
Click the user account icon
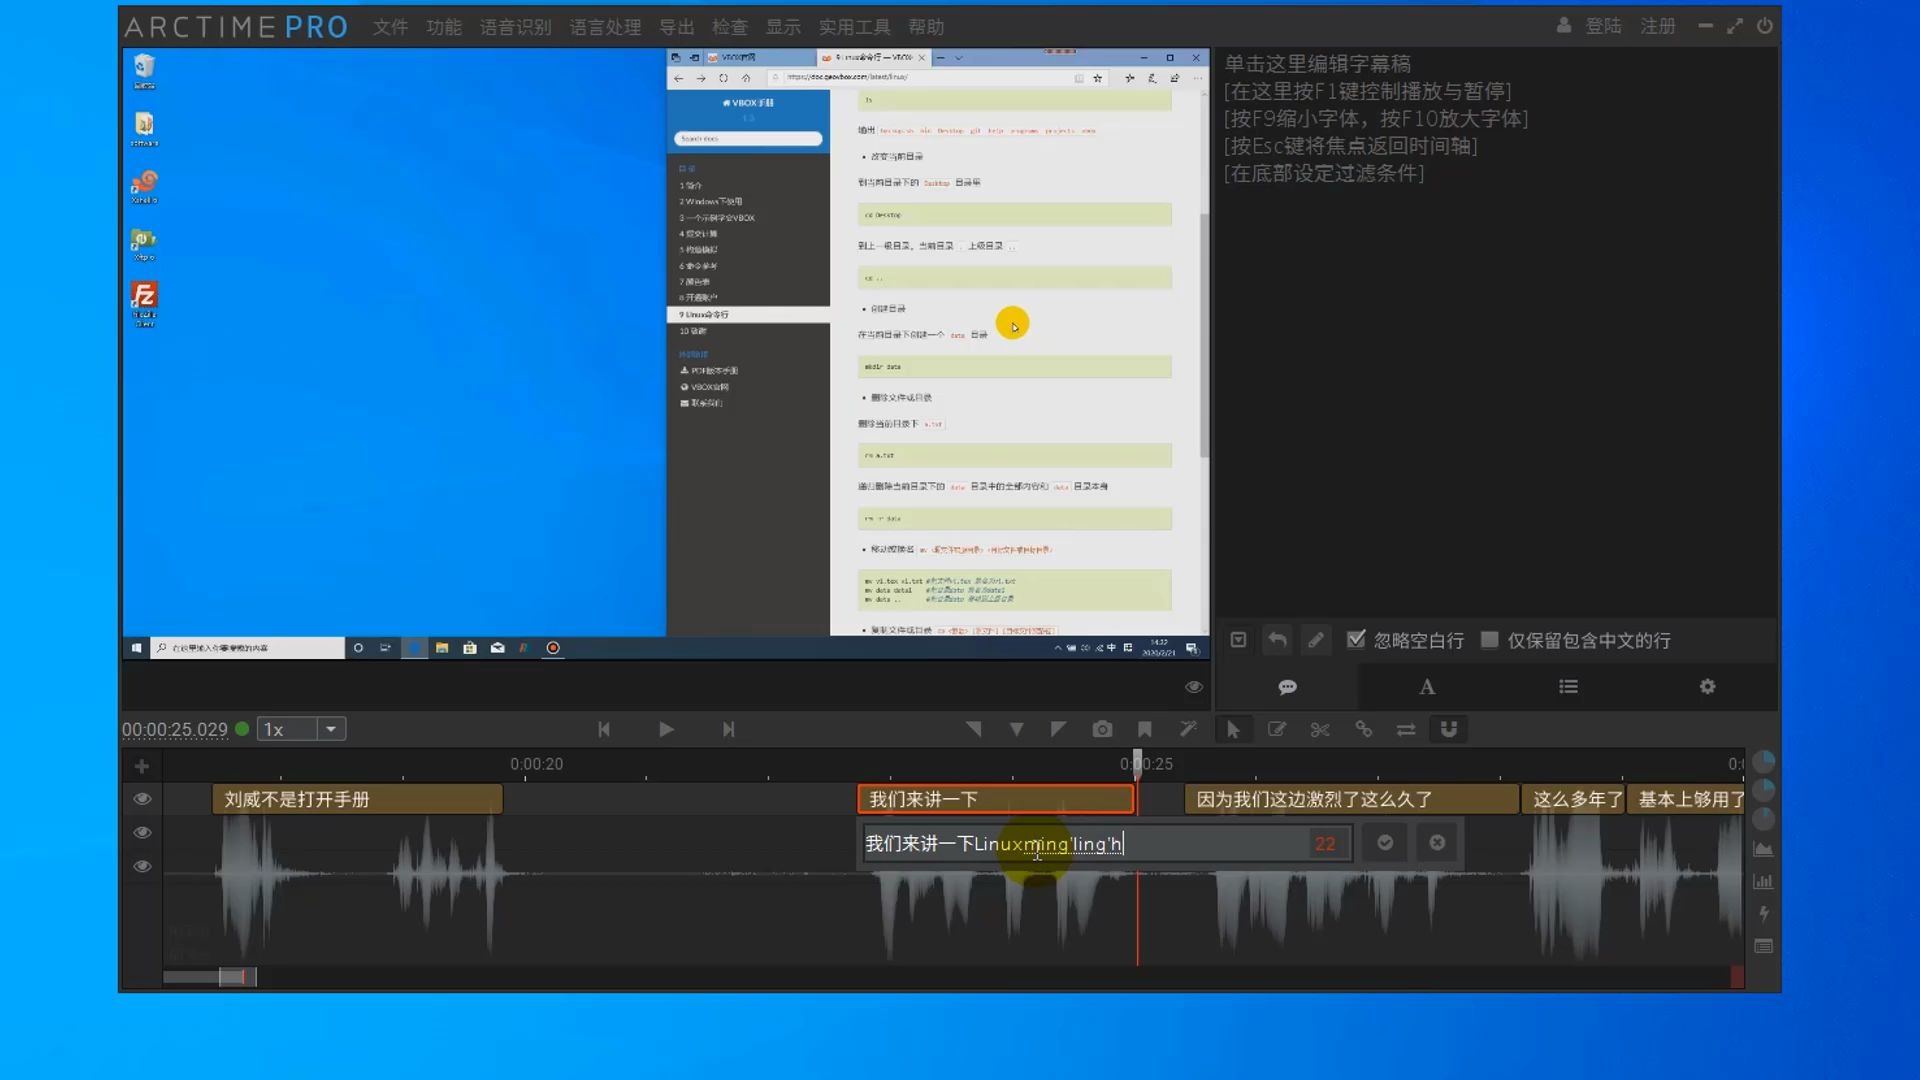1564,26
